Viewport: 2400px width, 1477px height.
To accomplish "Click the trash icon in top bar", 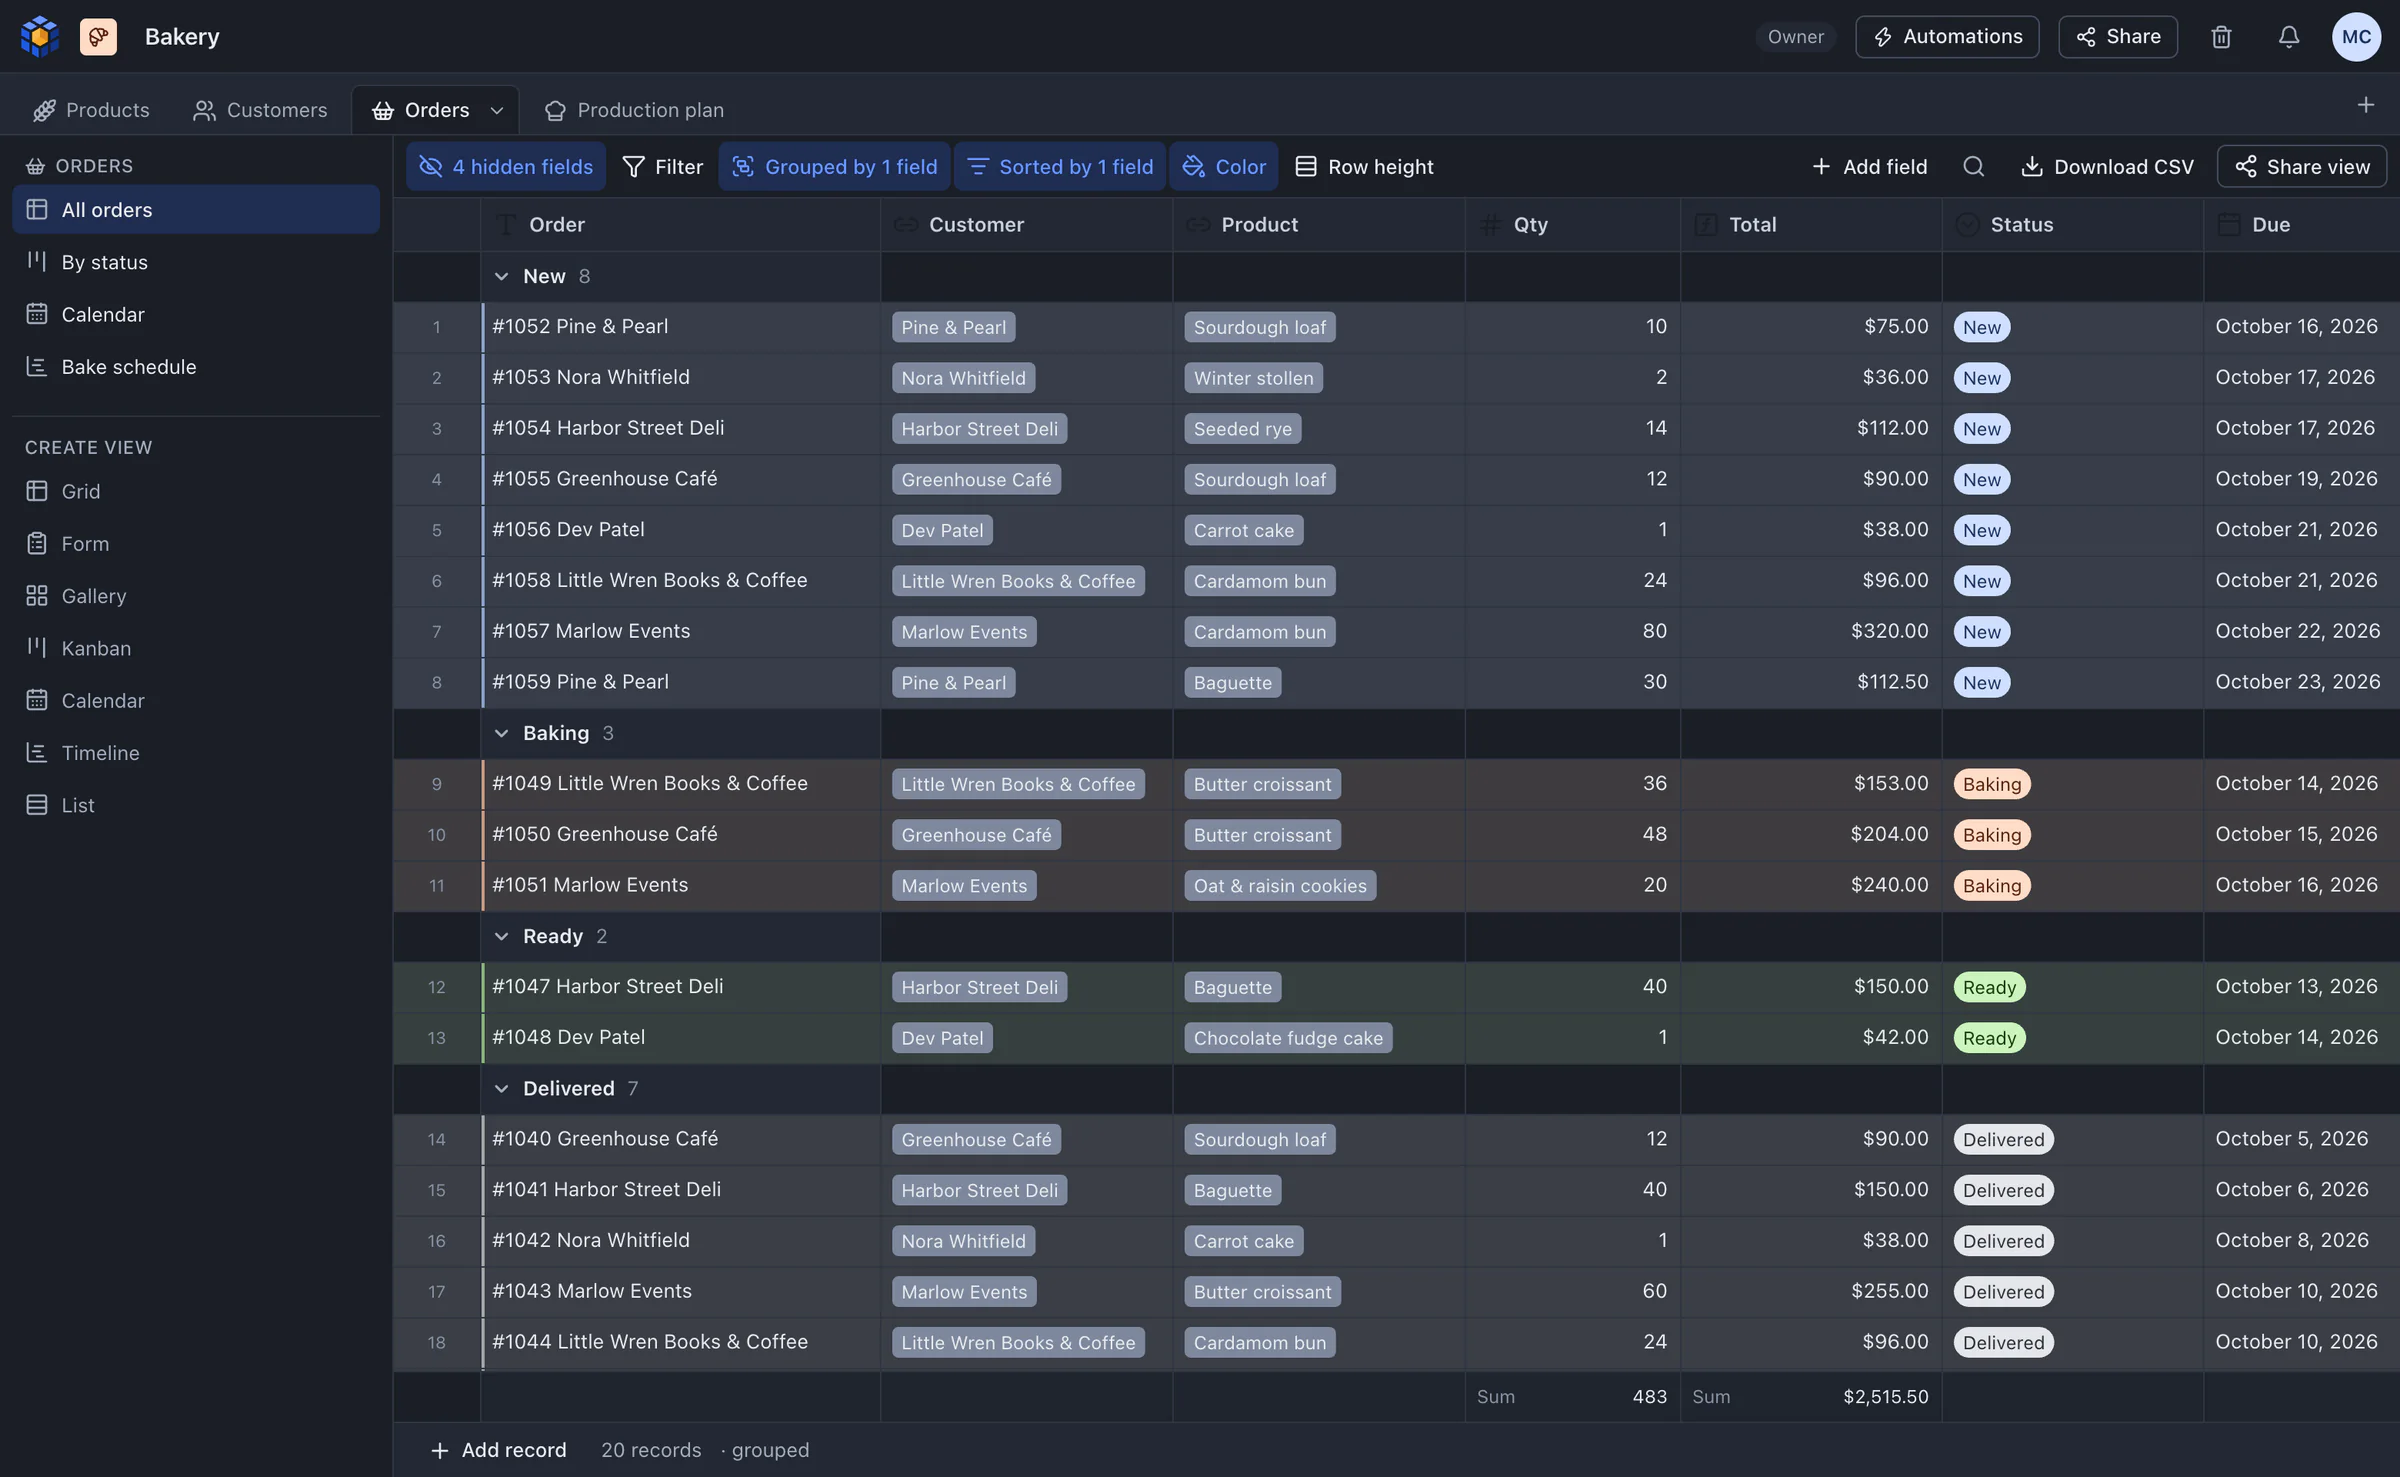I will [2221, 37].
